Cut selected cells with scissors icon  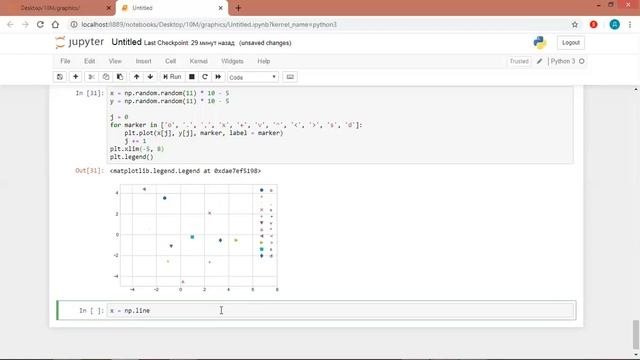pos(91,77)
